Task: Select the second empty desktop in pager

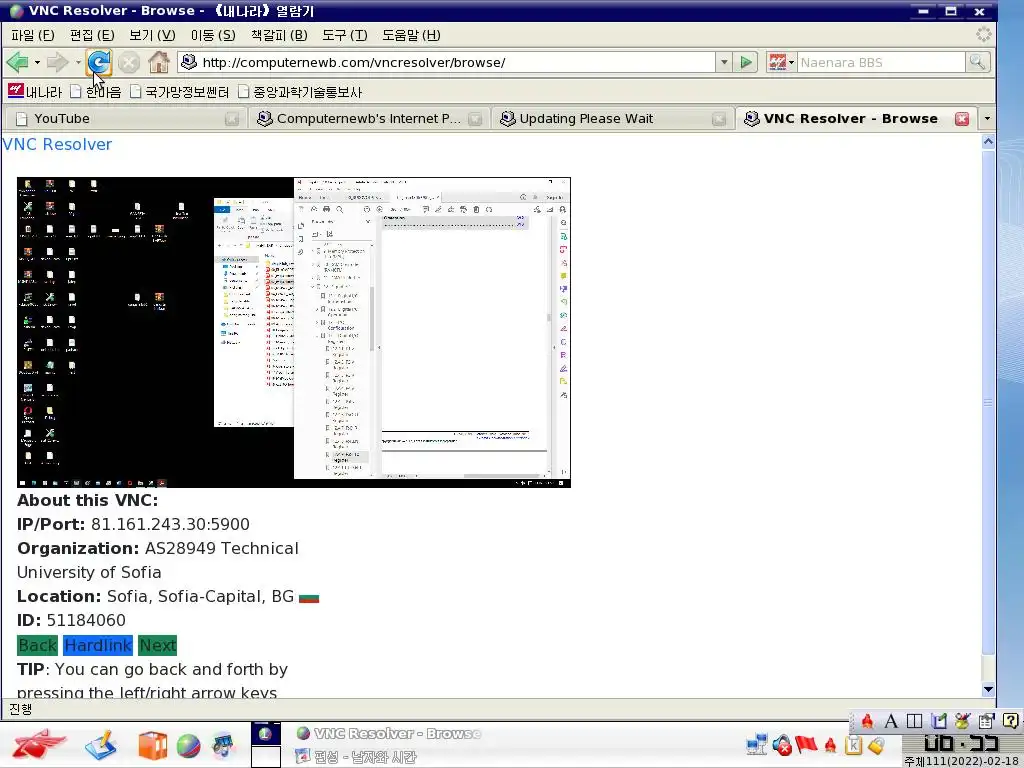Action: pos(266,756)
